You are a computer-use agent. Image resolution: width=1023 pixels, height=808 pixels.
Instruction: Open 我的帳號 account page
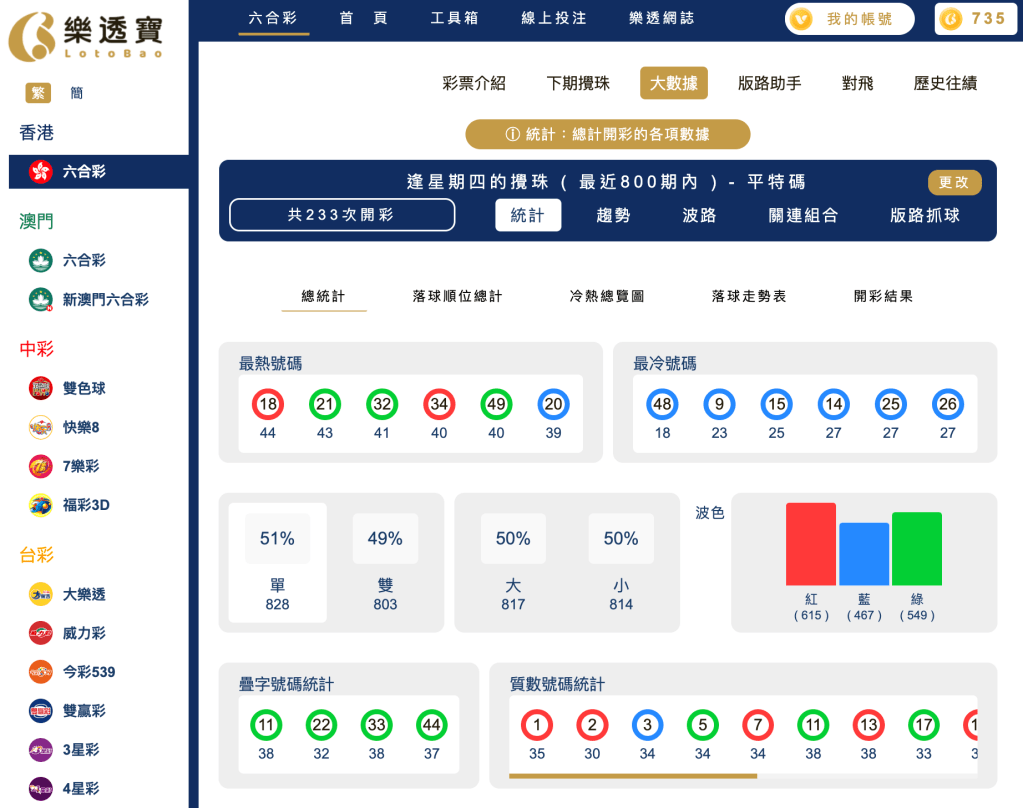[x=849, y=19]
